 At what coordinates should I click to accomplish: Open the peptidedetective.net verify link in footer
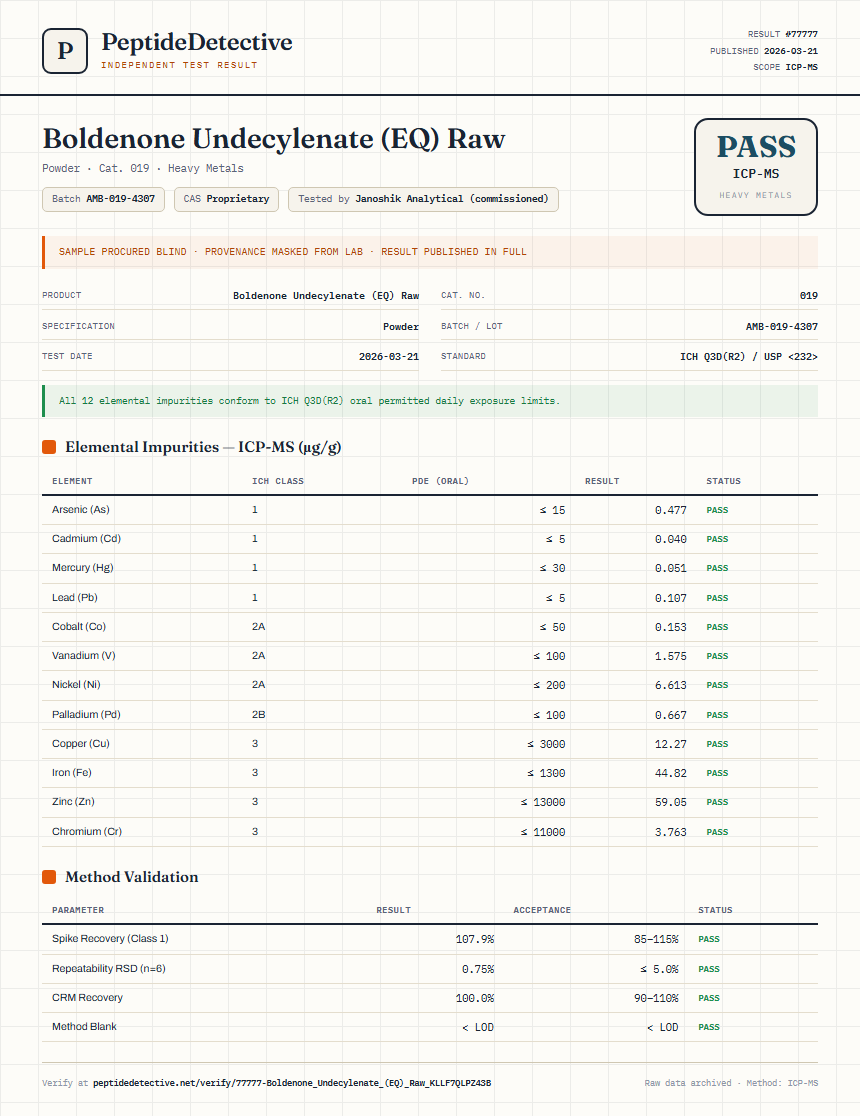(292, 1083)
